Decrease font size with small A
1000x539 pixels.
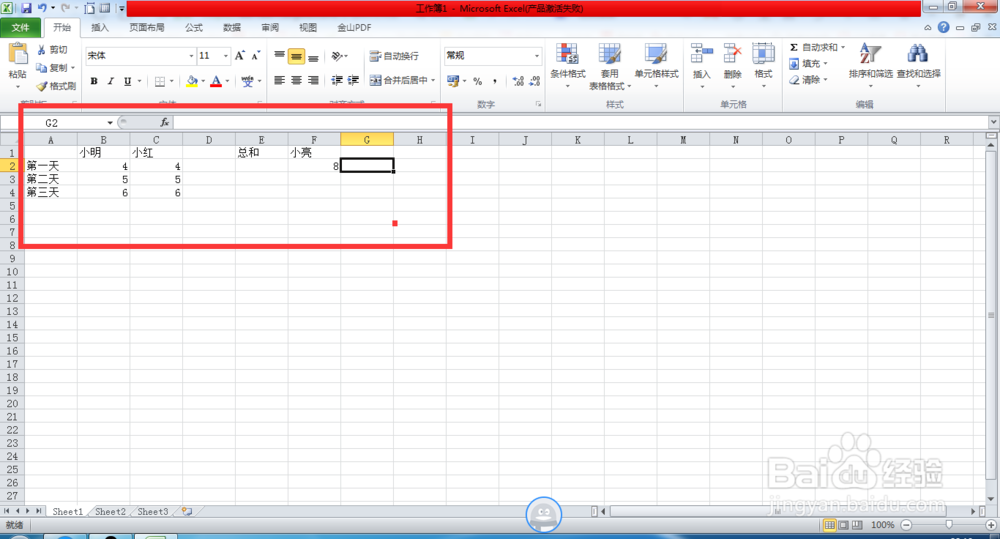[255, 55]
